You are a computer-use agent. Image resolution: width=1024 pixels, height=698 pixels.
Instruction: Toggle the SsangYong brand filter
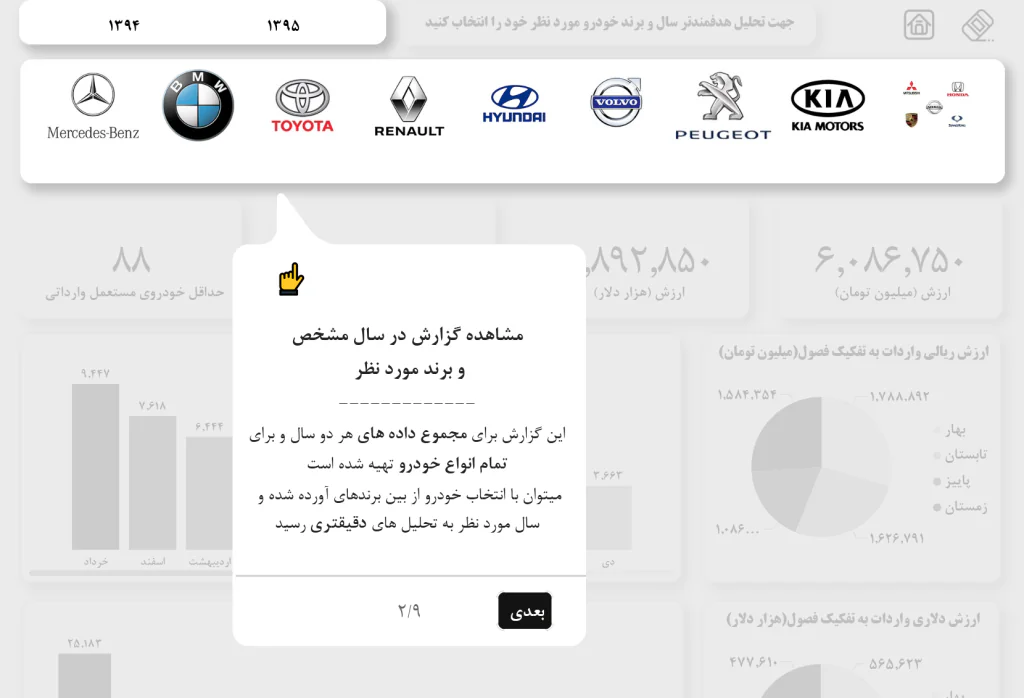pyautogui.click(x=955, y=119)
